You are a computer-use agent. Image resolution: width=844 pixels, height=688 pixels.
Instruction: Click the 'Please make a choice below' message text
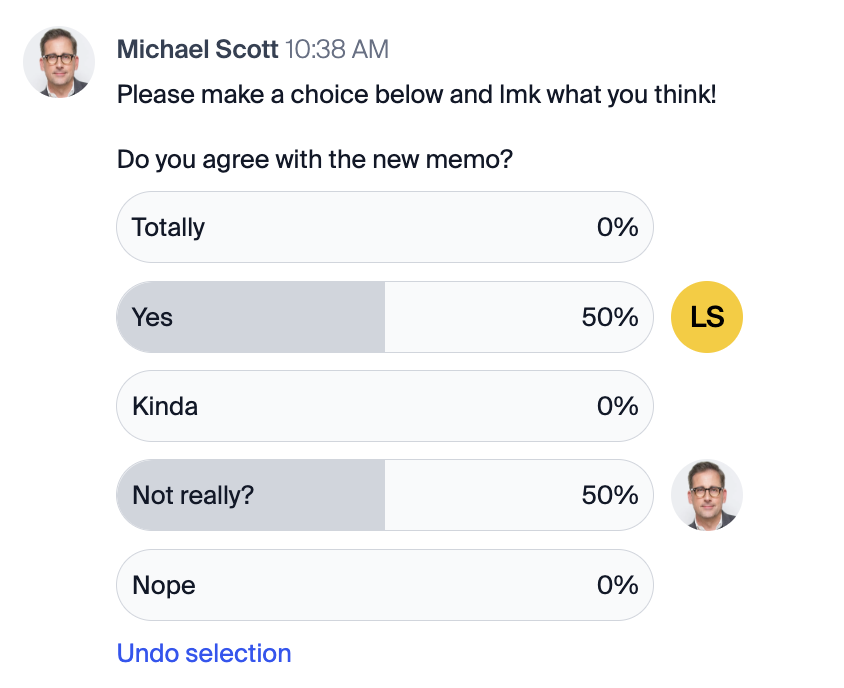pos(417,95)
